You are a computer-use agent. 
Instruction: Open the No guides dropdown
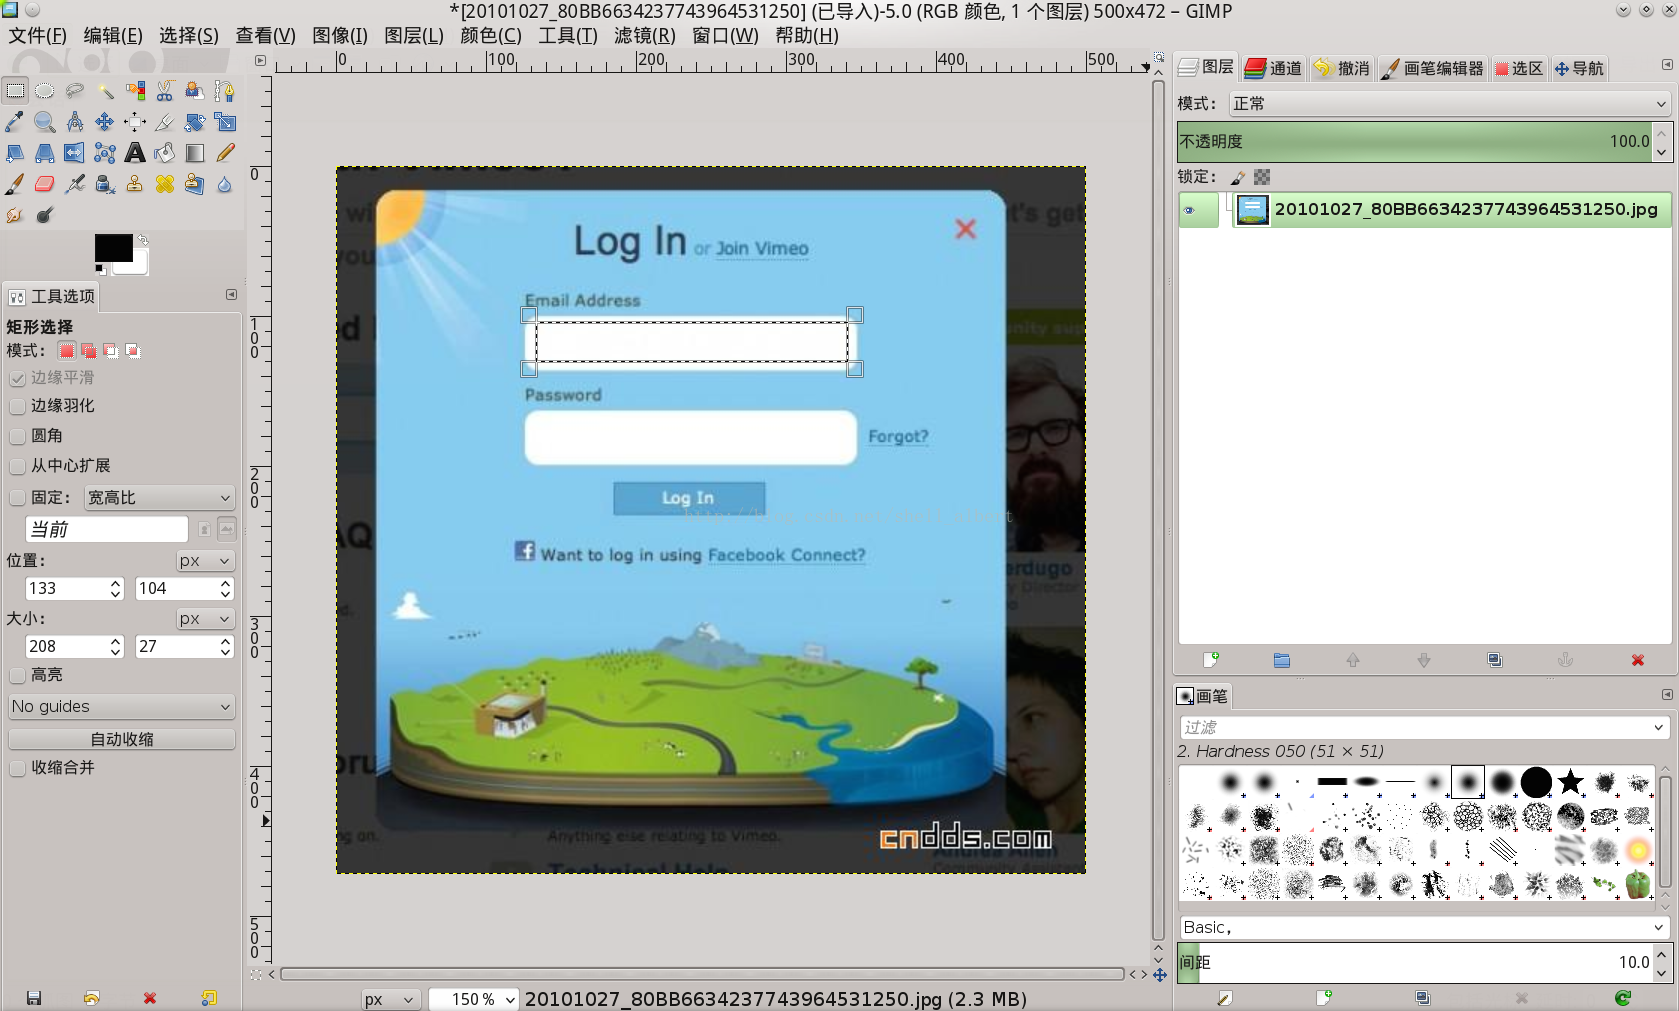122,707
